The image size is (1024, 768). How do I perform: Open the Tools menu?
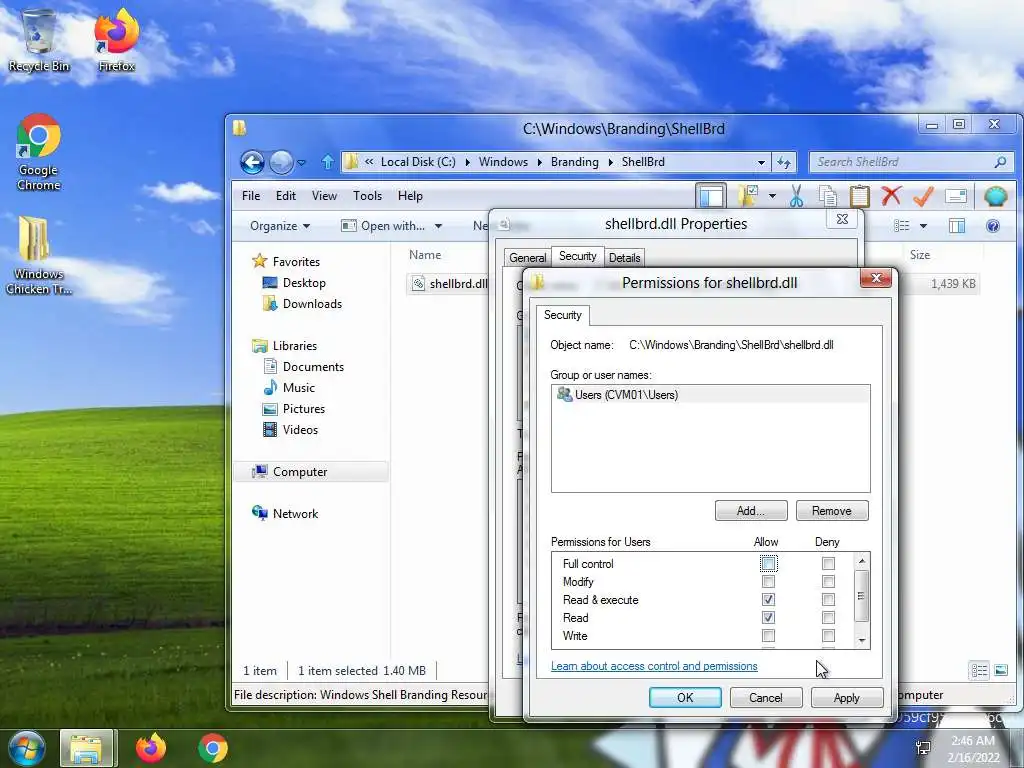(368, 196)
